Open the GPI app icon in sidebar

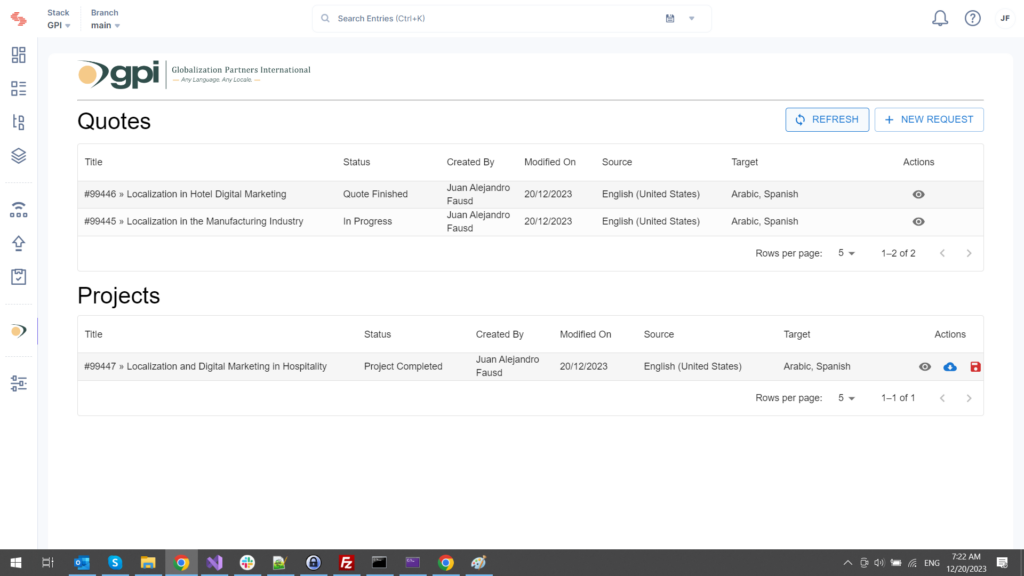pos(18,331)
